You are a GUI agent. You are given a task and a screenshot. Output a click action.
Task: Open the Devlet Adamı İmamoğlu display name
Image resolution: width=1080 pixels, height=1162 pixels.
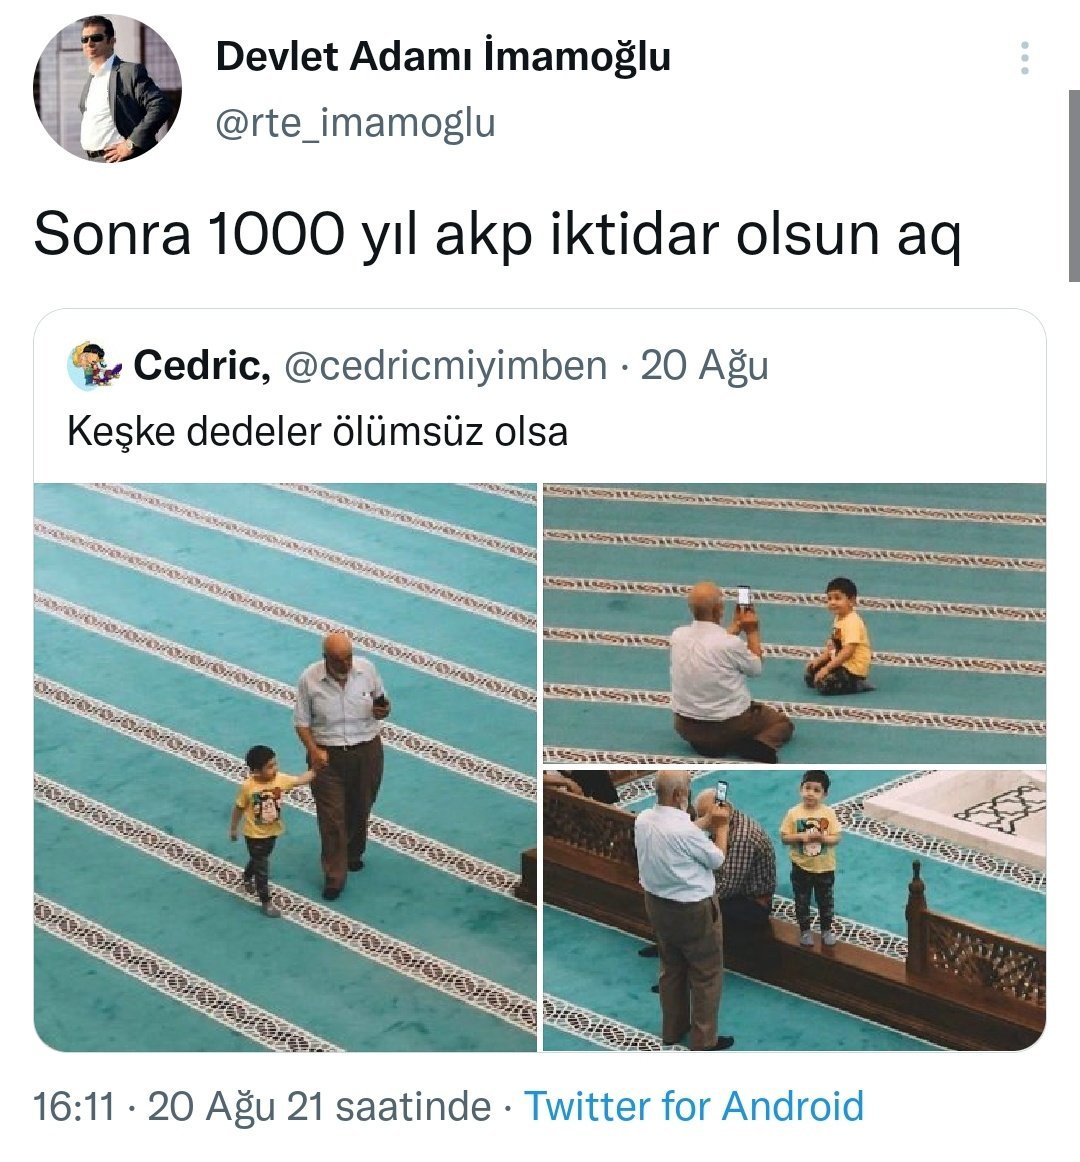click(443, 56)
